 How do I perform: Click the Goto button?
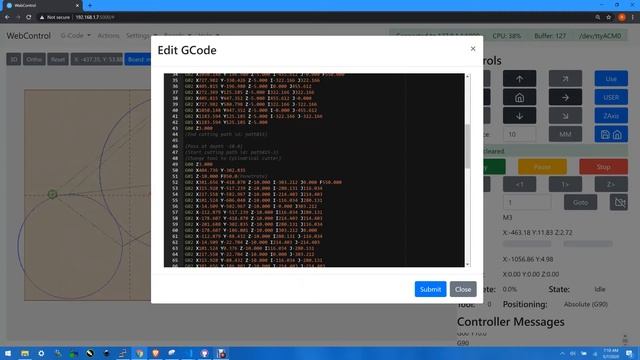click(580, 202)
